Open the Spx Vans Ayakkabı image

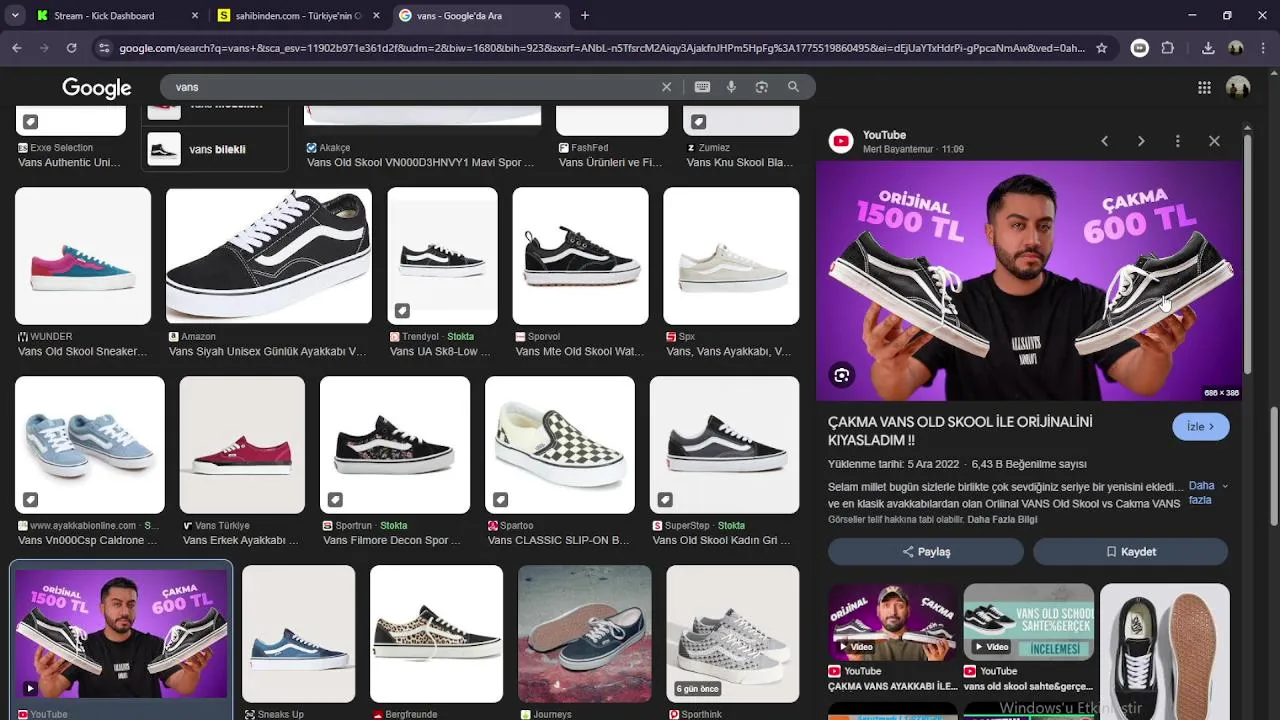tap(731, 255)
